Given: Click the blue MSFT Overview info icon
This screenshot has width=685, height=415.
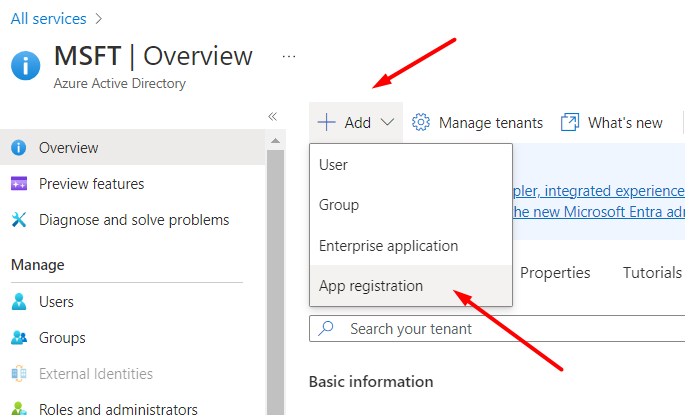Looking at the screenshot, I should pos(26,66).
